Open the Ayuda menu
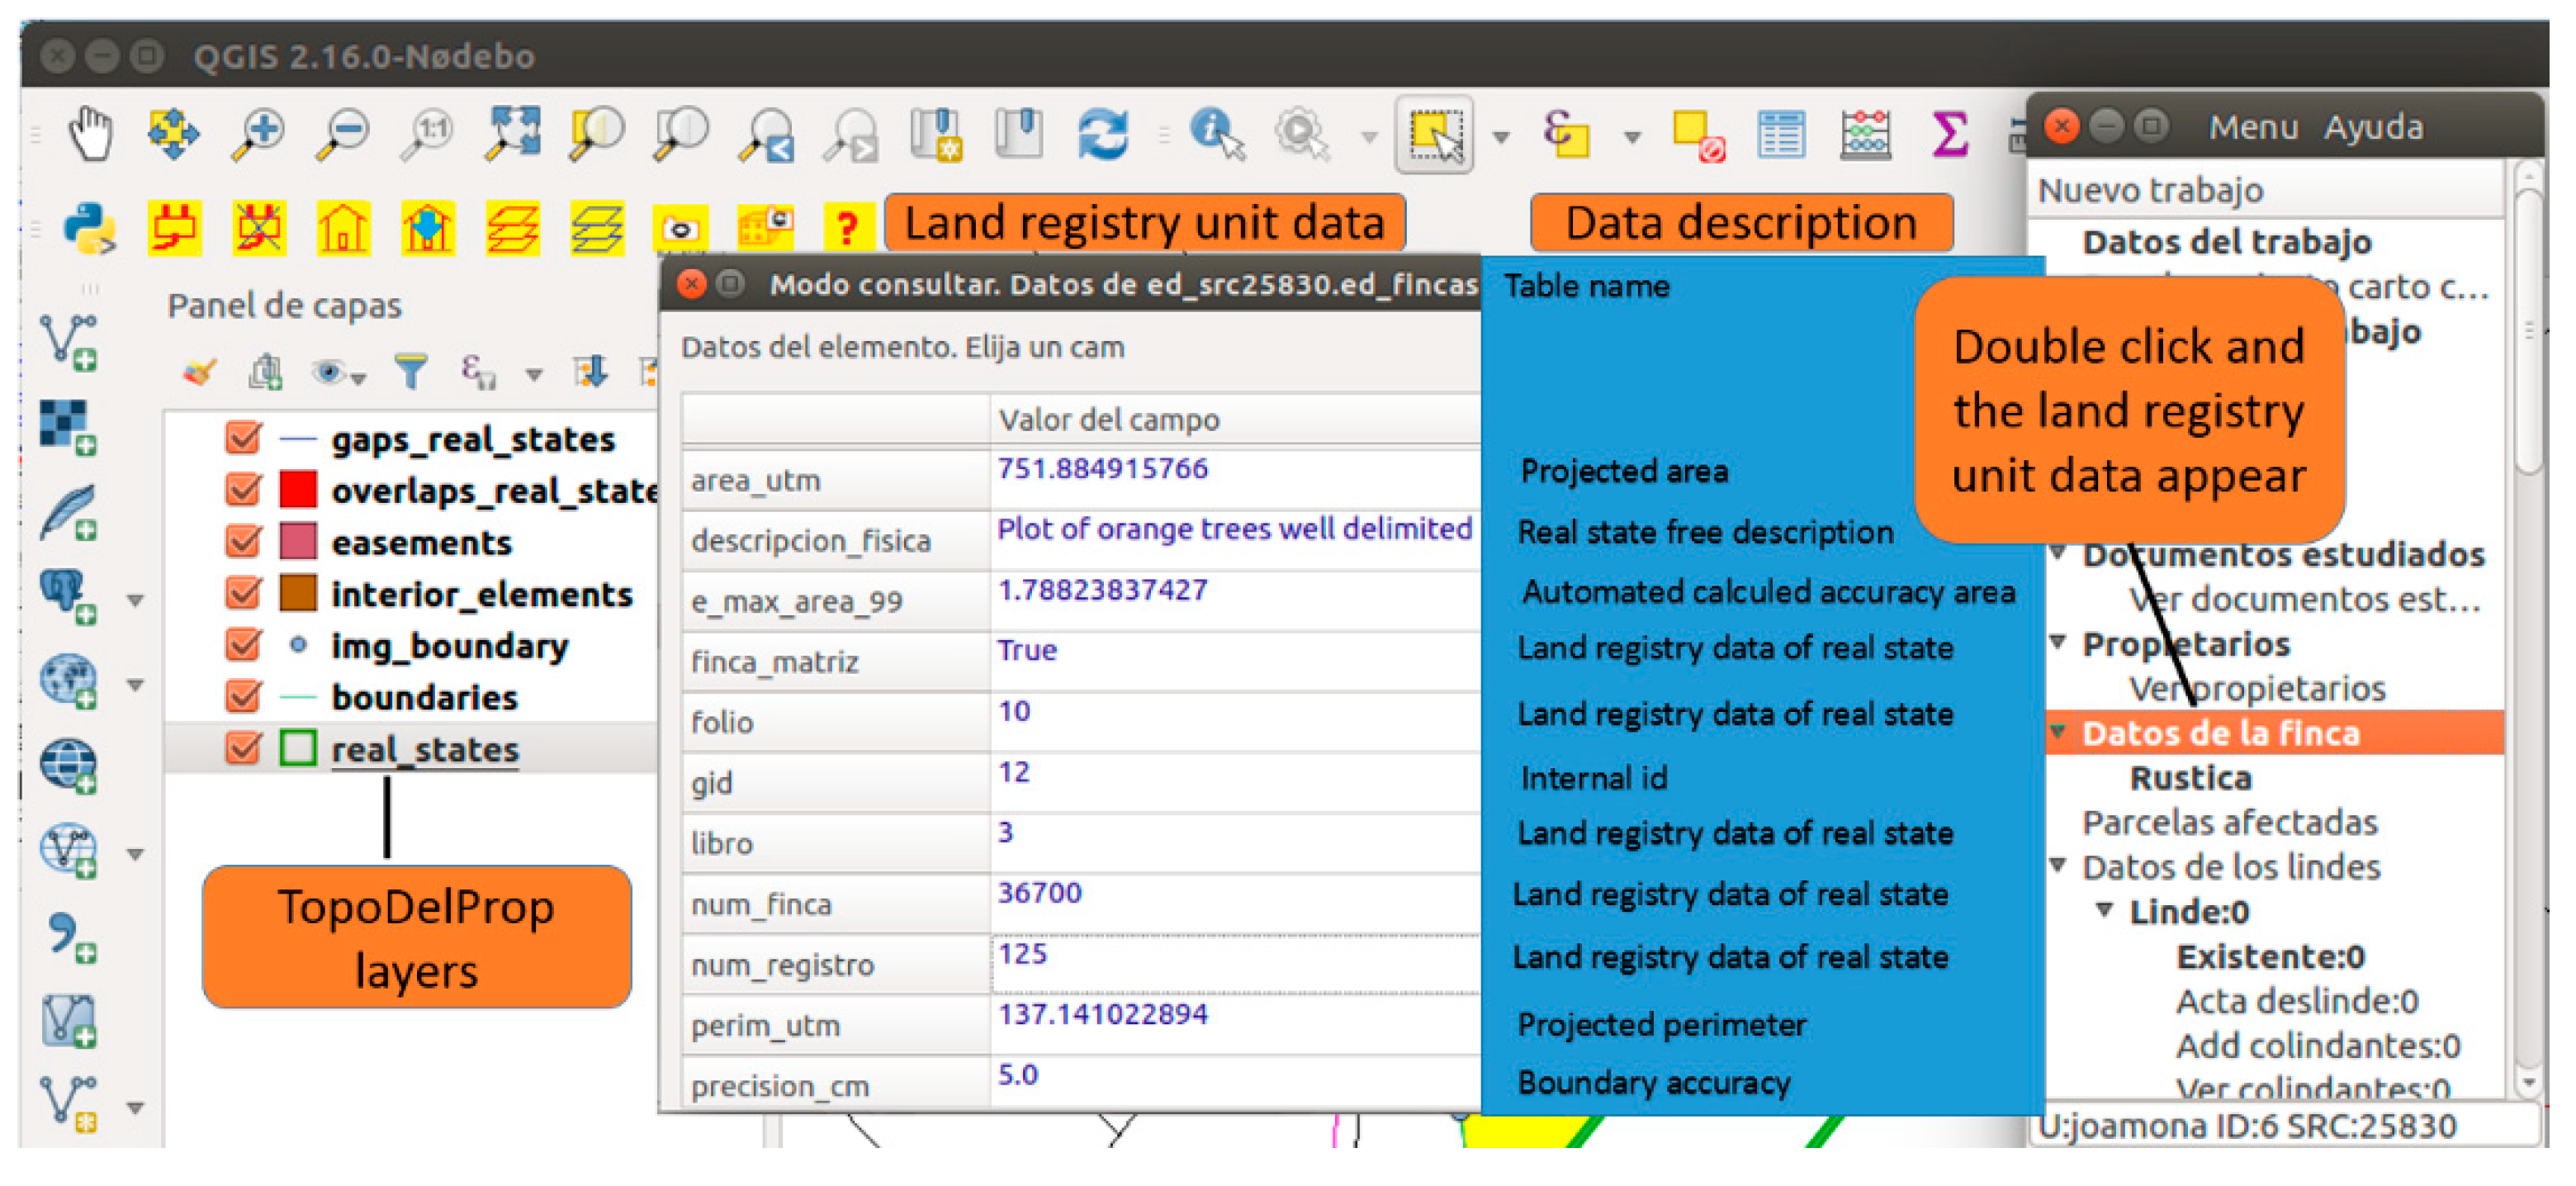The height and width of the screenshot is (1186, 2576). click(x=2372, y=127)
